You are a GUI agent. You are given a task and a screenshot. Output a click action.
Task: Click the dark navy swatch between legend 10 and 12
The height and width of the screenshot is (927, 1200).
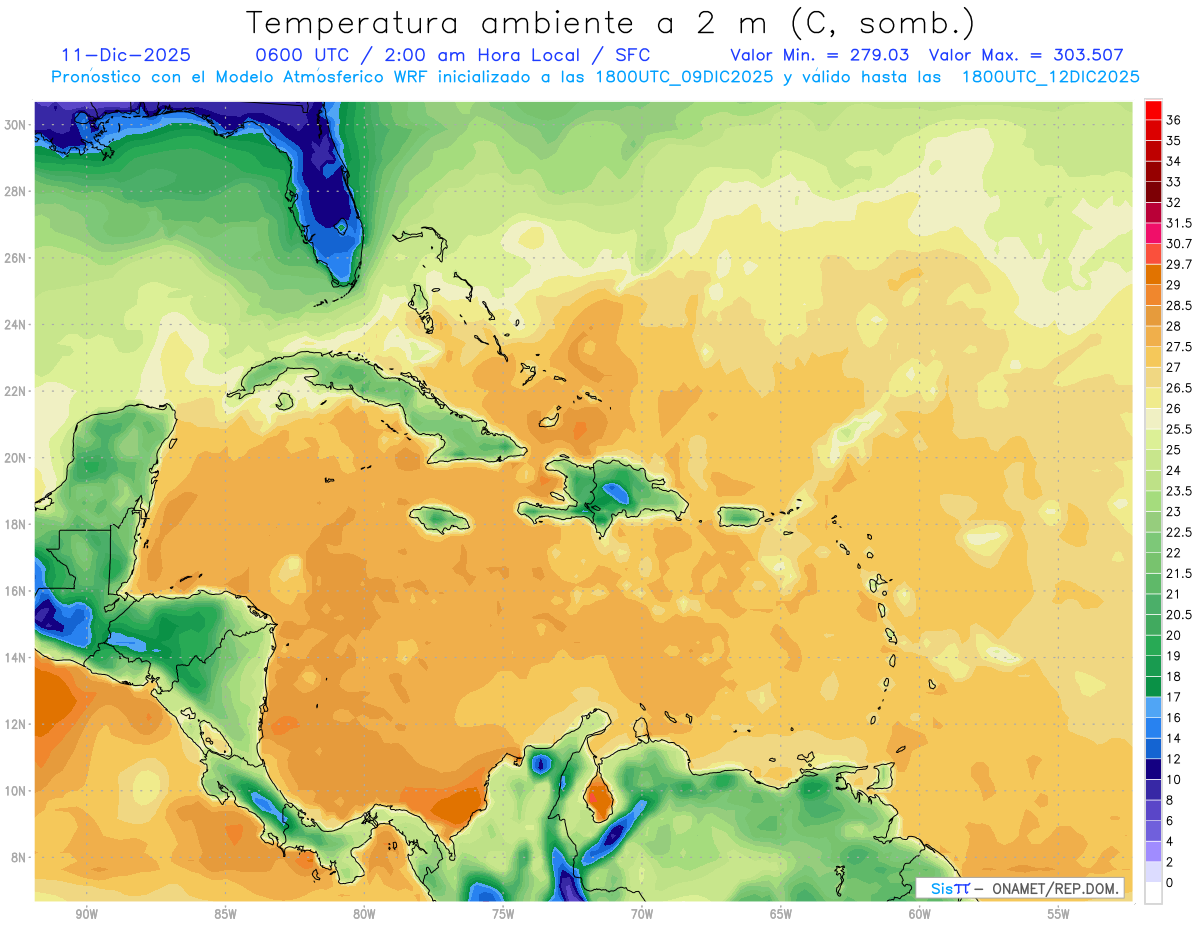[1153, 769]
